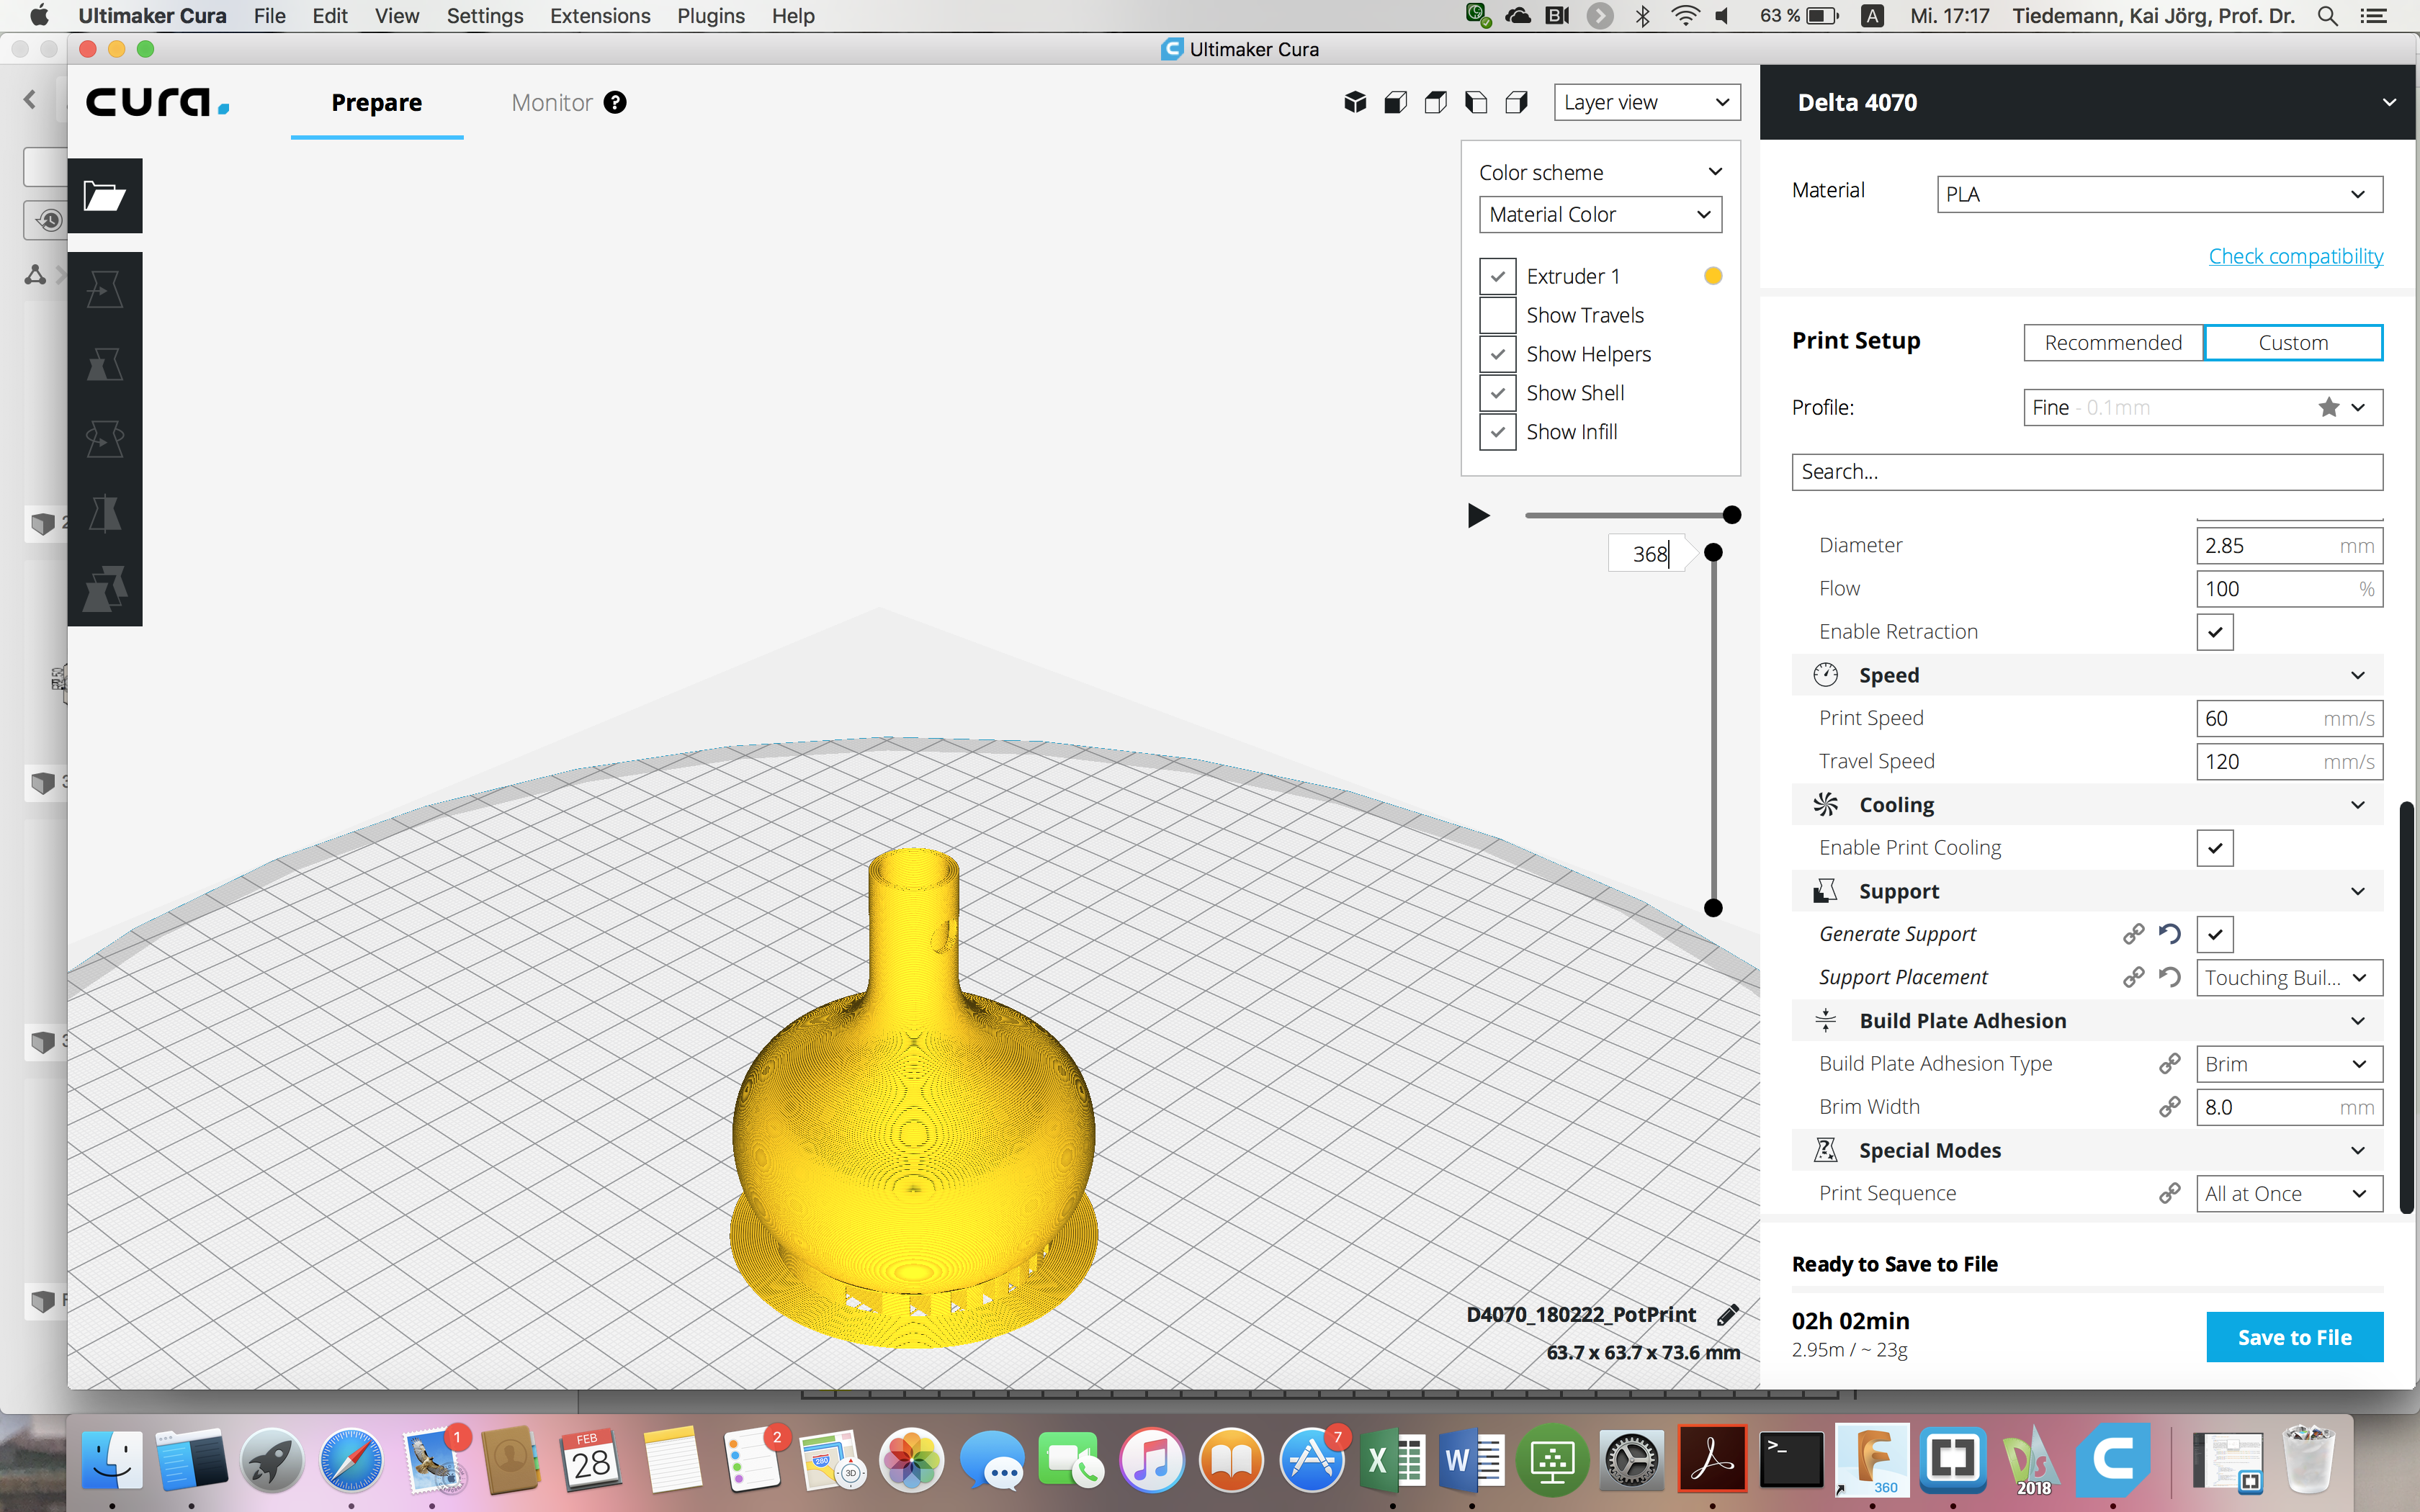Viewport: 2420px width, 1512px height.
Task: Play the layer view simulation
Action: pos(1478,515)
